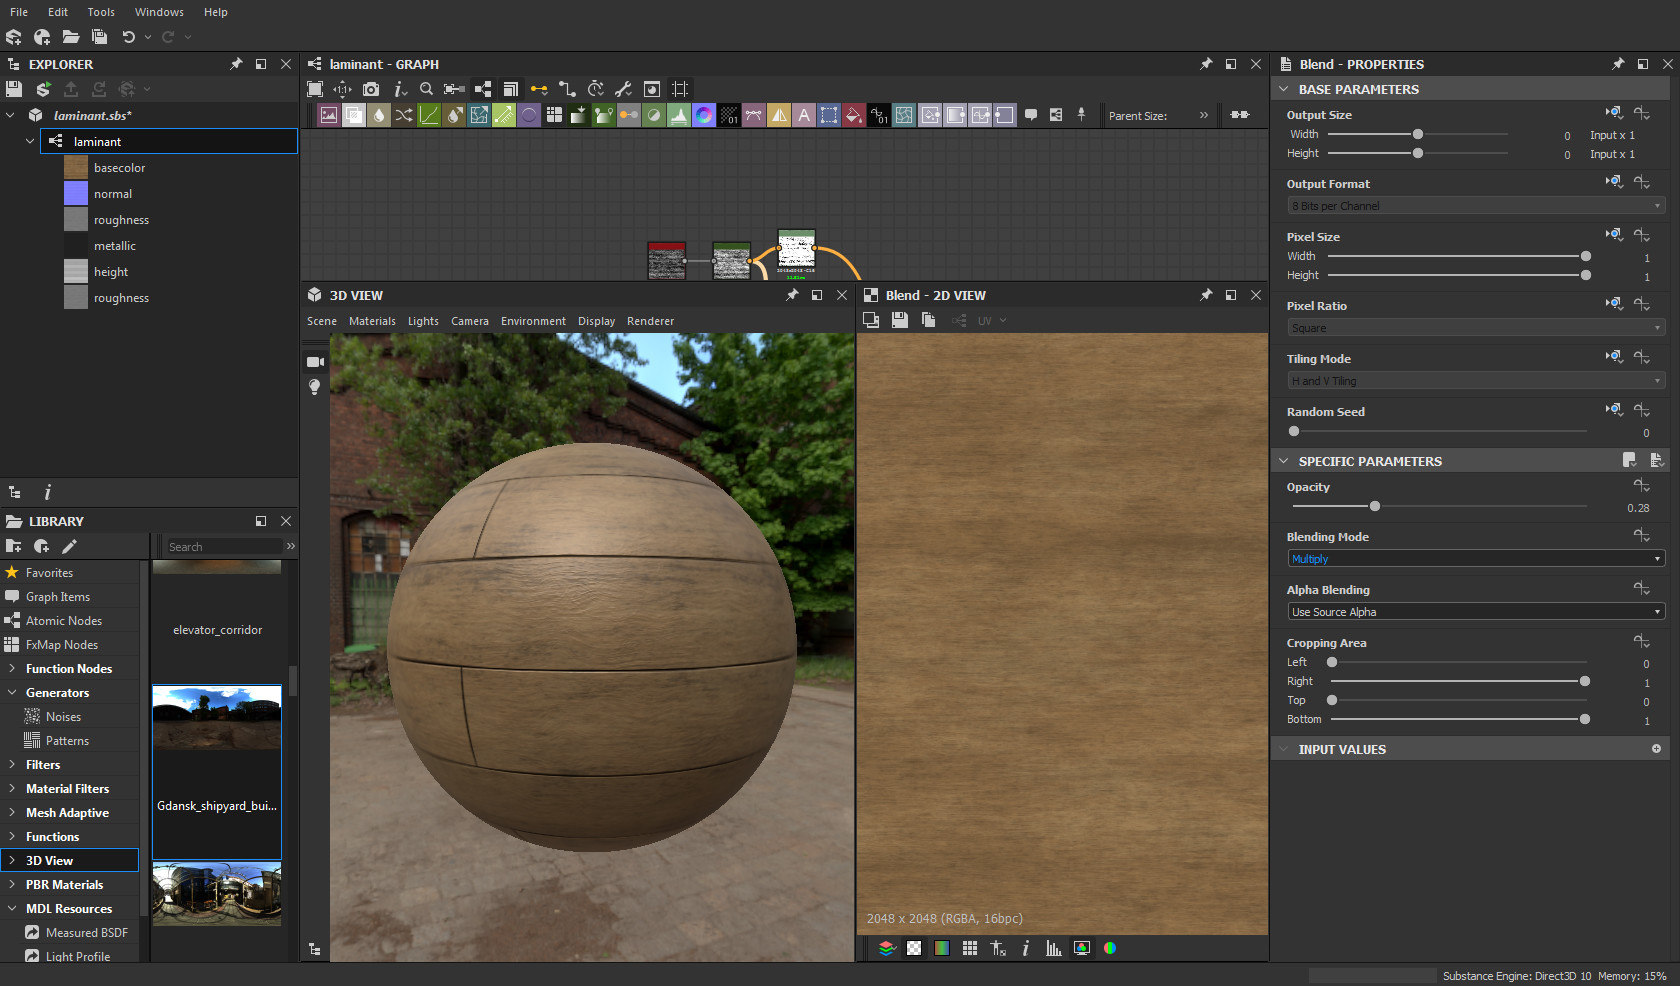Pin the Blend Properties panel
This screenshot has height=986, width=1680.
click(x=1617, y=64)
